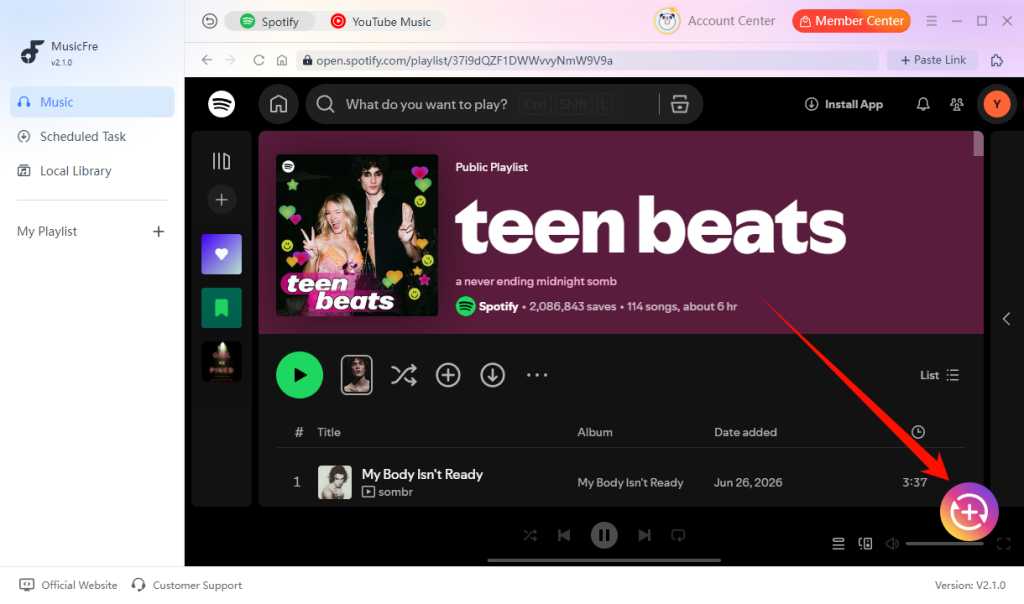This screenshot has height=604, width=1024.
Task: Click the Spotify Home button
Action: pos(279,104)
